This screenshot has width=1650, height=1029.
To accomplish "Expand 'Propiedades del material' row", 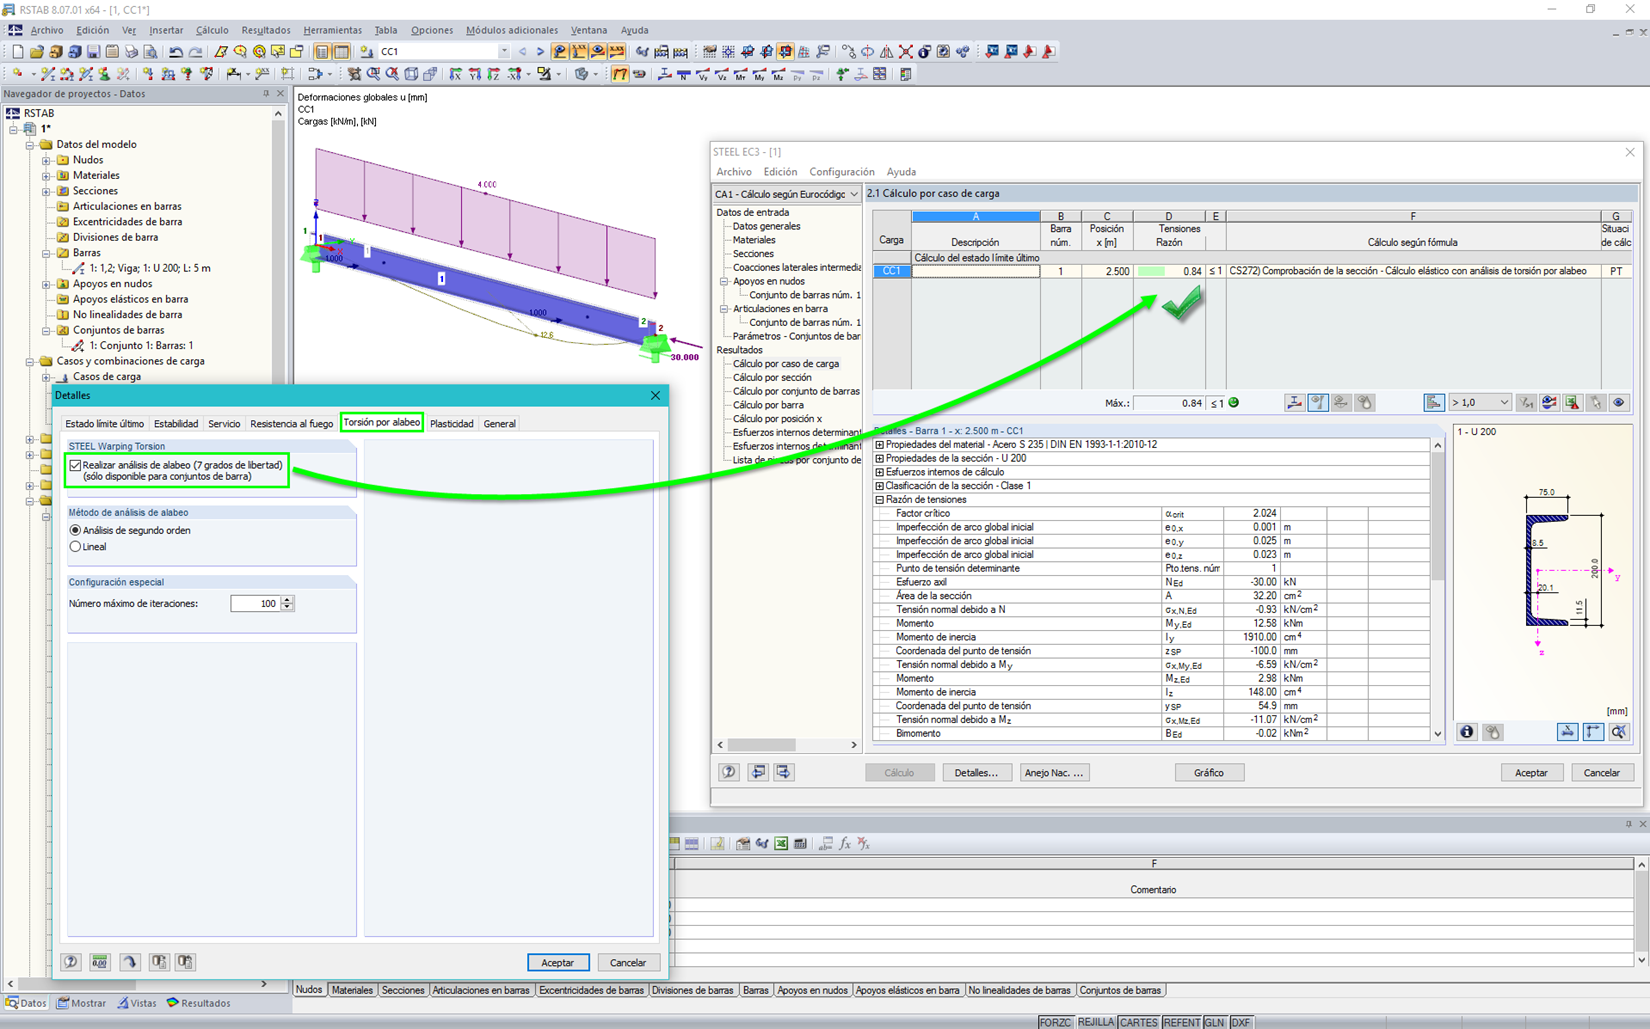I will click(x=880, y=444).
